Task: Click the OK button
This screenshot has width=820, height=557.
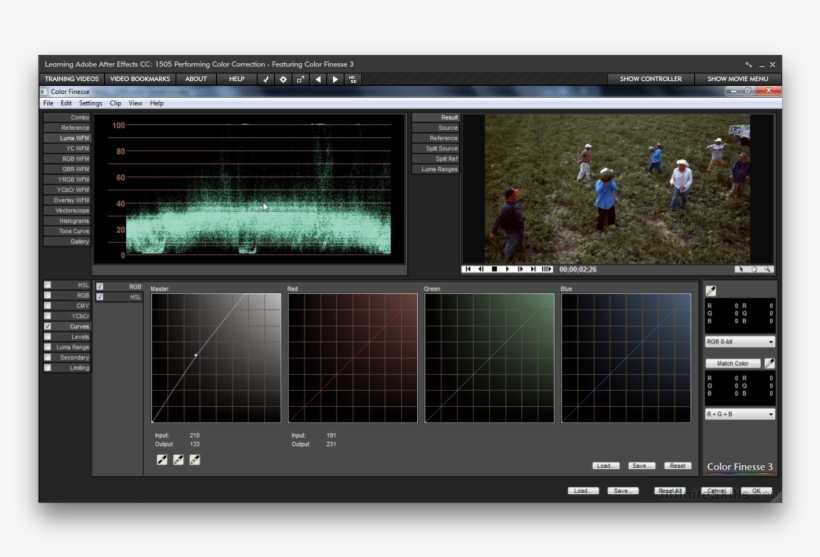Action: [x=756, y=491]
